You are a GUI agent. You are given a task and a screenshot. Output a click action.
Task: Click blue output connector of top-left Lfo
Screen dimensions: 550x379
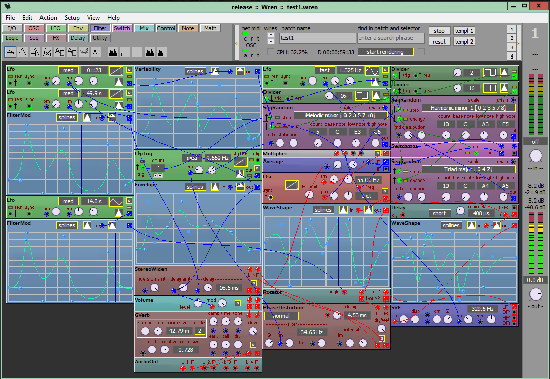pyautogui.click(x=129, y=84)
